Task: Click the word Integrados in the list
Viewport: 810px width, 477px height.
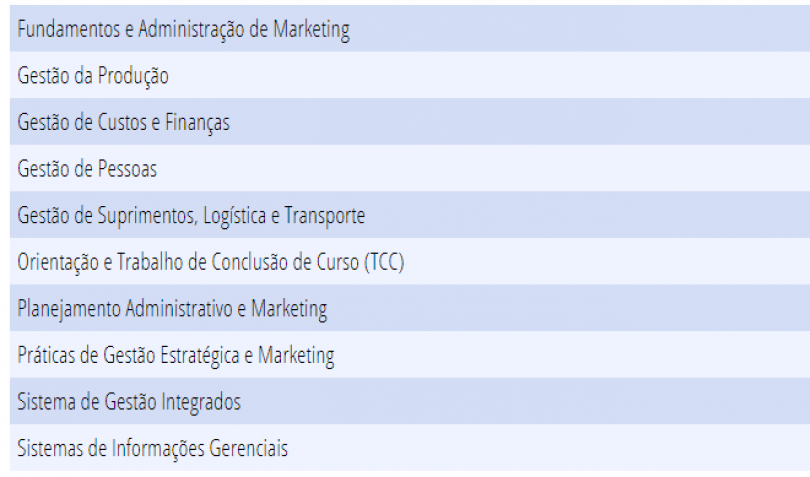Action: [201, 403]
